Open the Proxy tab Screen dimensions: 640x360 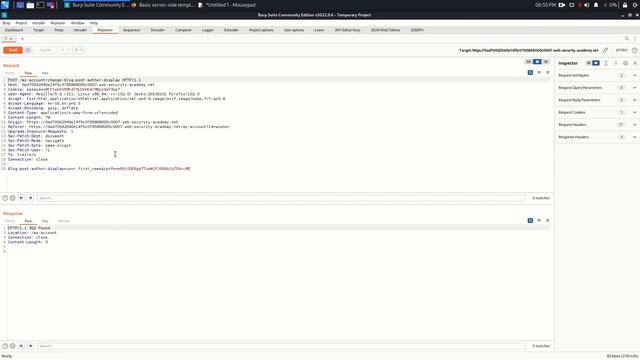coord(59,30)
